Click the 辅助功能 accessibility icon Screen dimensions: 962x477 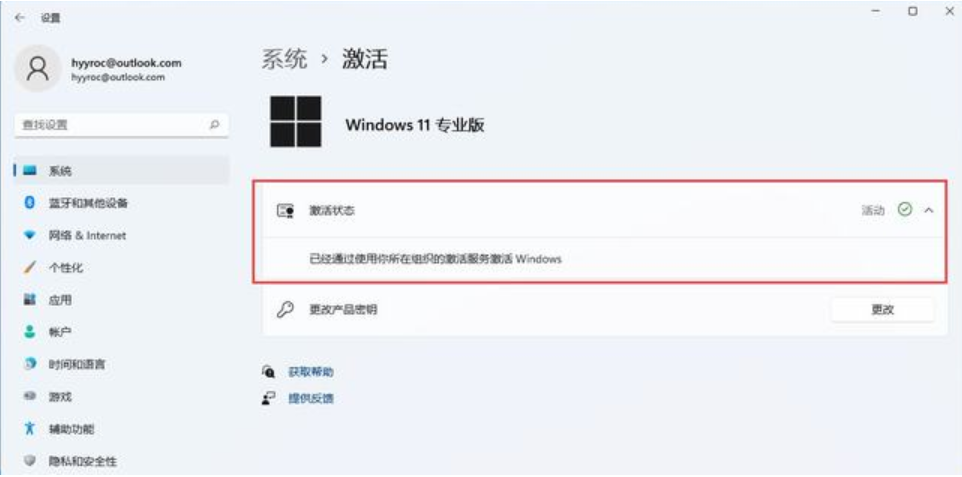point(29,429)
